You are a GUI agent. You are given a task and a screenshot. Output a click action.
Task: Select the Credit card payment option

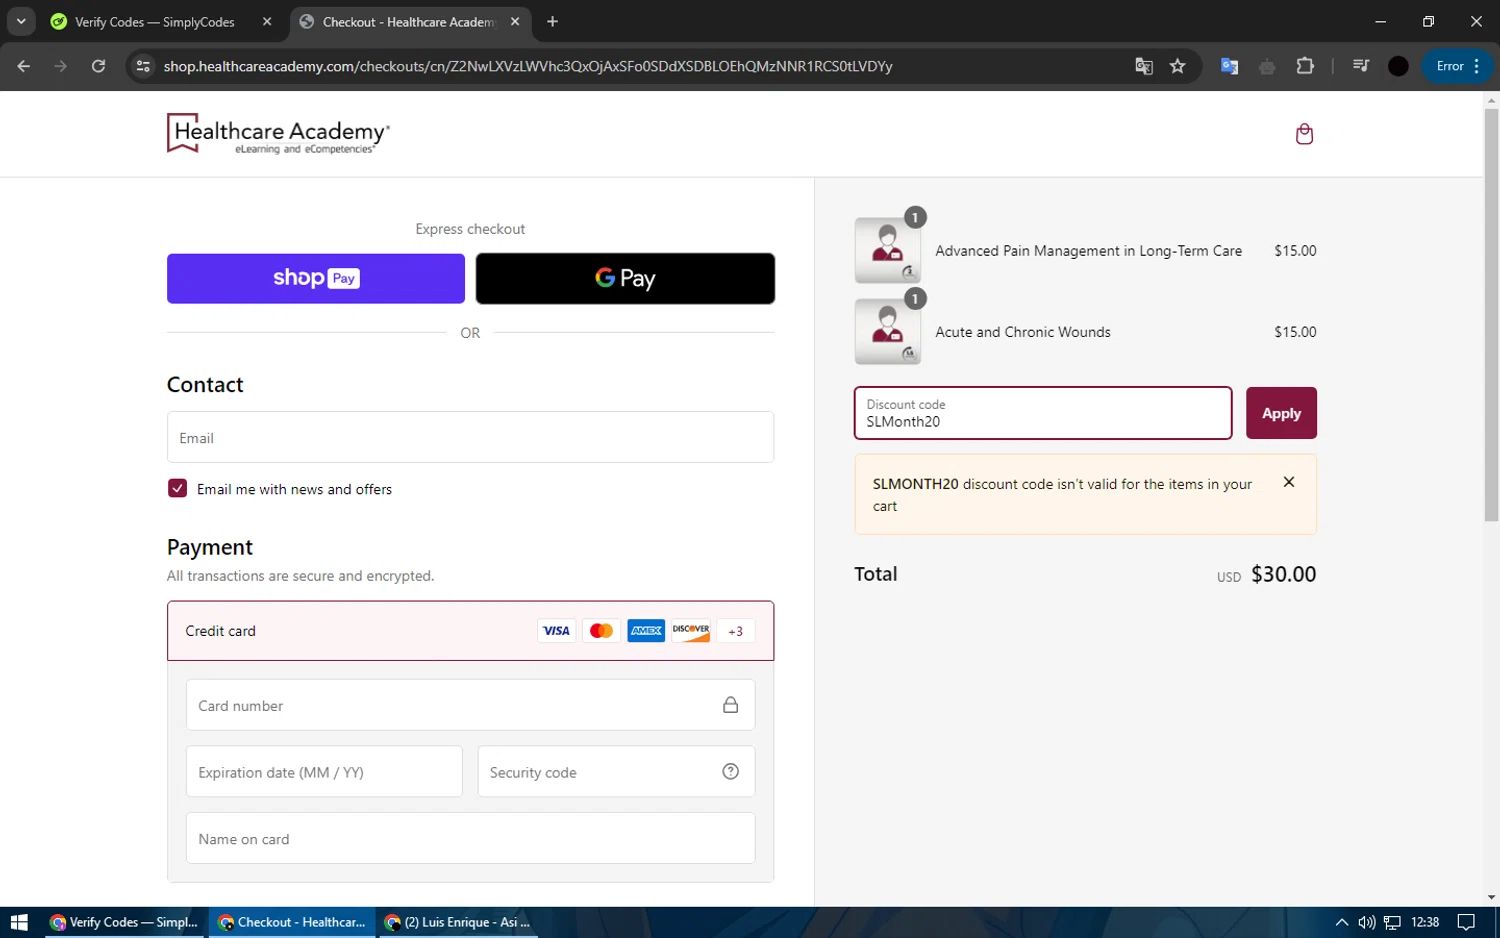pos(470,631)
